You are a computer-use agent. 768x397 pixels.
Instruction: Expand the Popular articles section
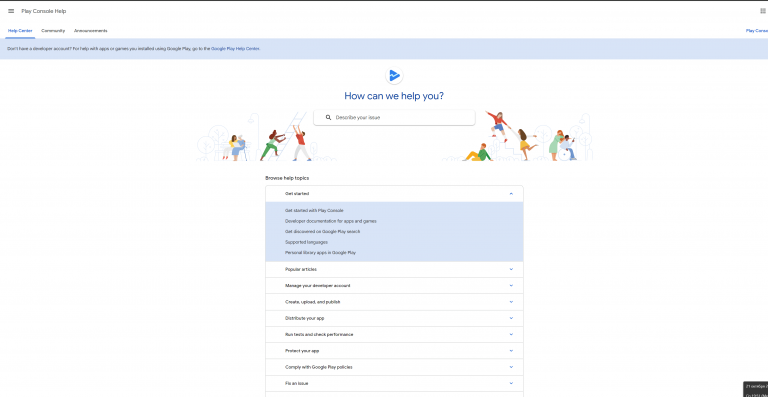[x=394, y=269]
